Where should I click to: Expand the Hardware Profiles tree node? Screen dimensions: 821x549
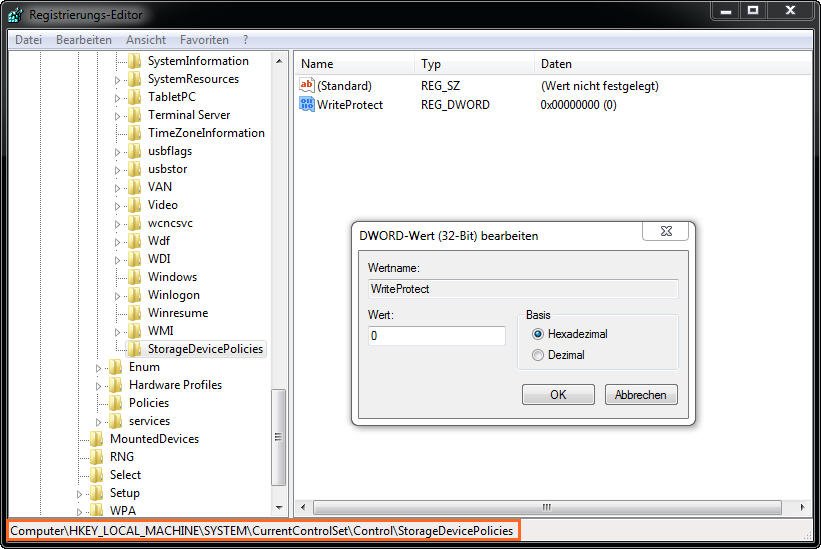click(x=98, y=386)
